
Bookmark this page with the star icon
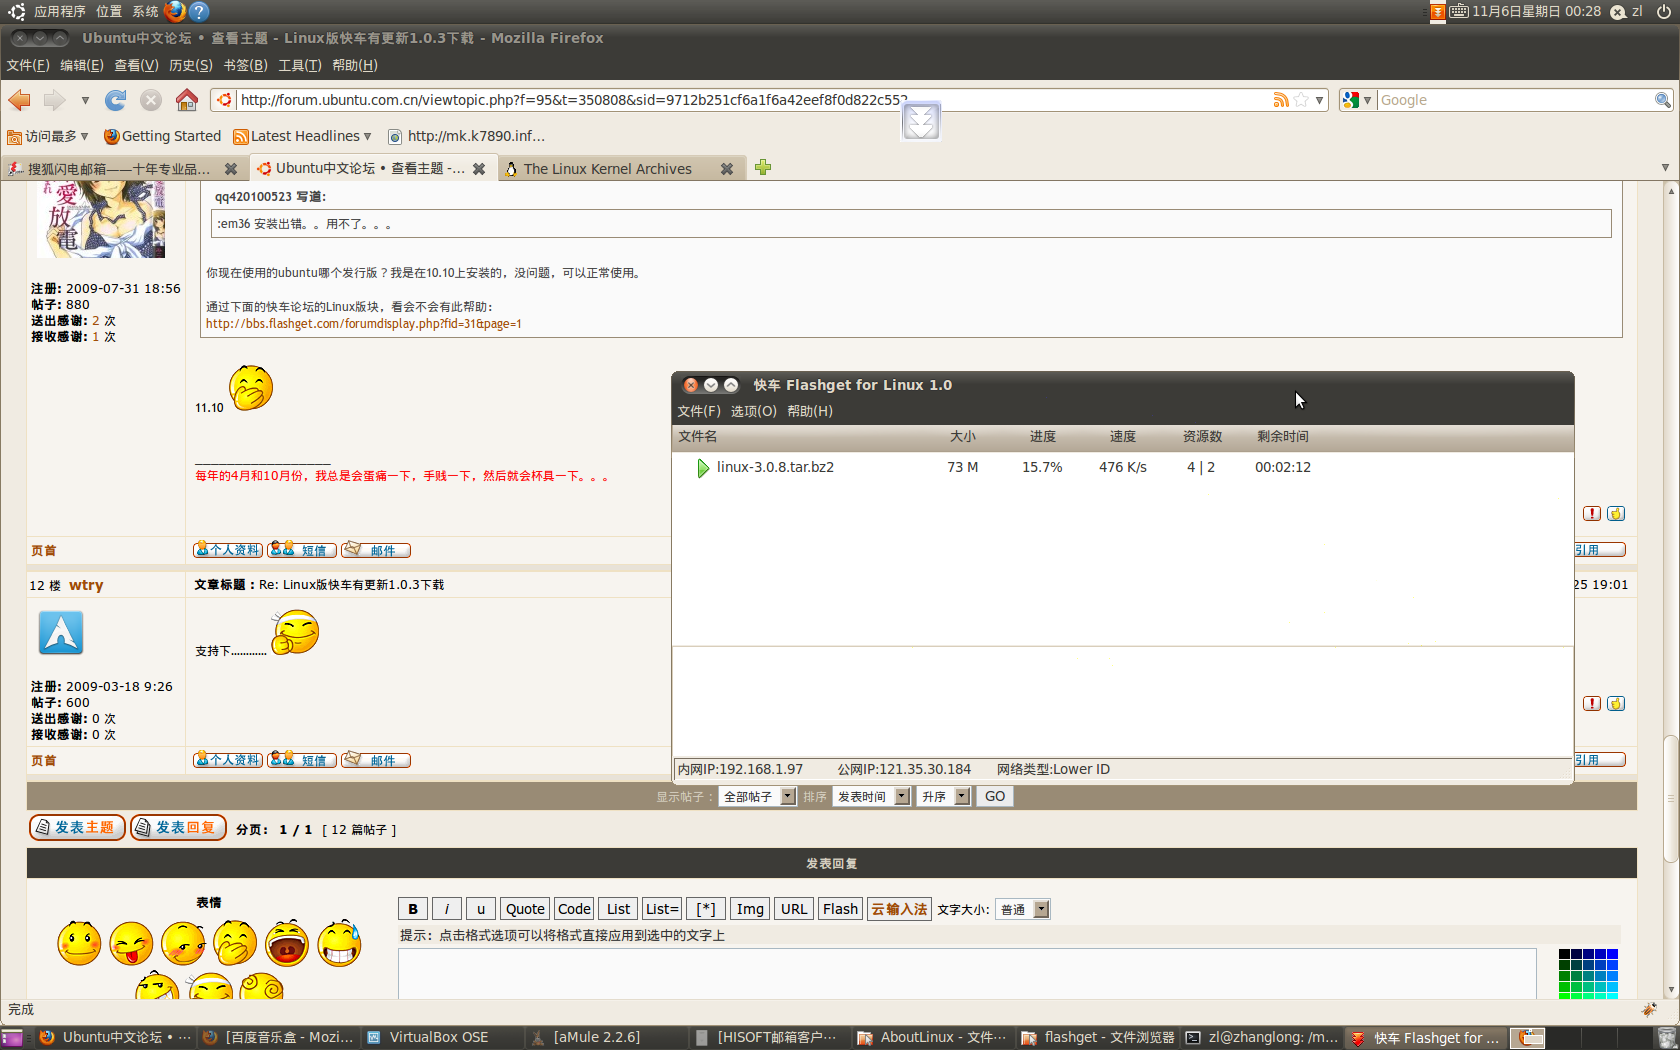coord(1301,100)
